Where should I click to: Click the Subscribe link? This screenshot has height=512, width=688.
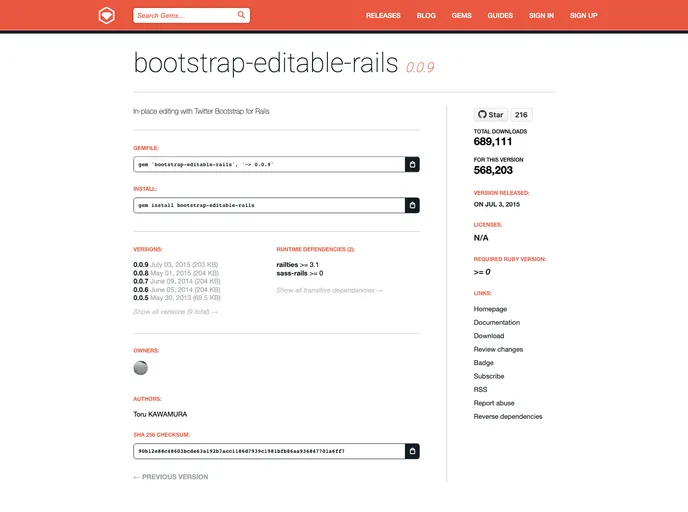point(489,376)
